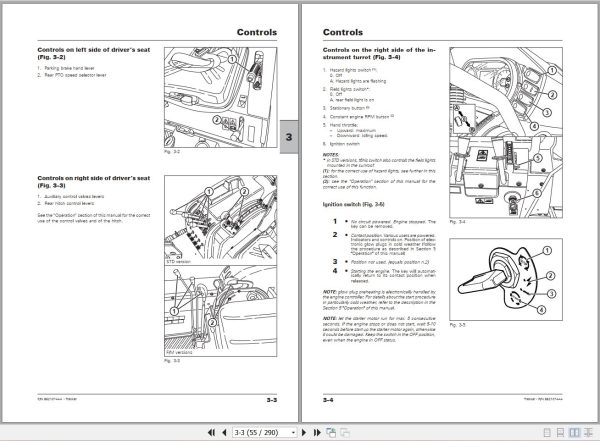Switch to single page layout

coord(547,433)
